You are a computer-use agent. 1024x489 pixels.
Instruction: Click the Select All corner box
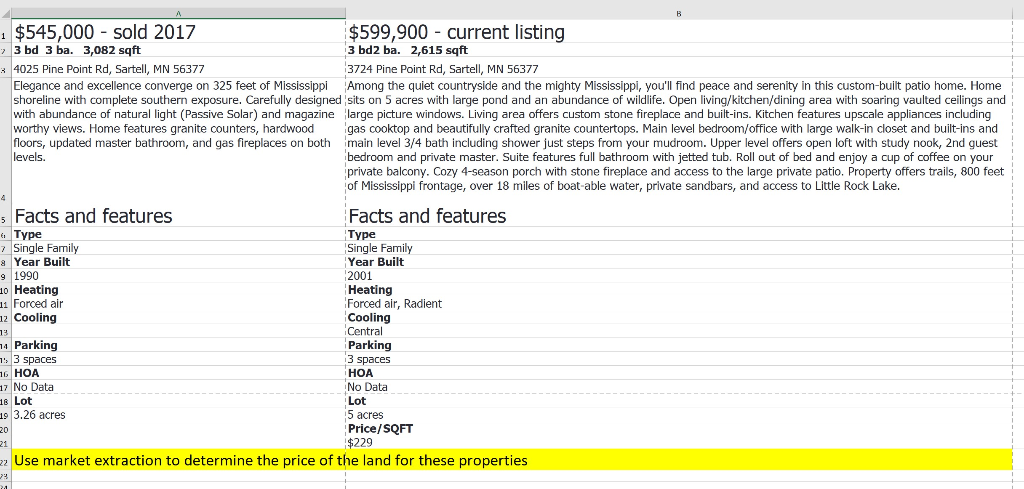pos(5,13)
